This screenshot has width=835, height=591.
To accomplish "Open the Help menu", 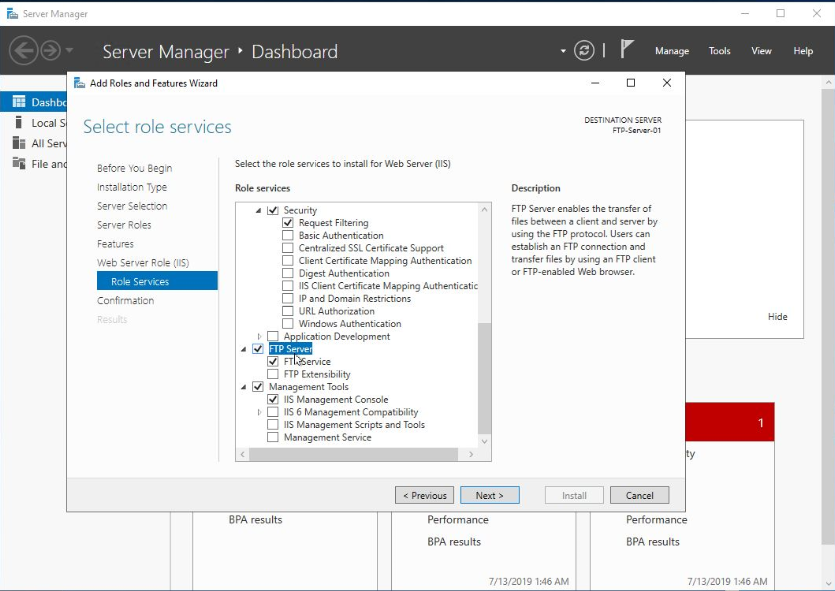I will click(803, 51).
